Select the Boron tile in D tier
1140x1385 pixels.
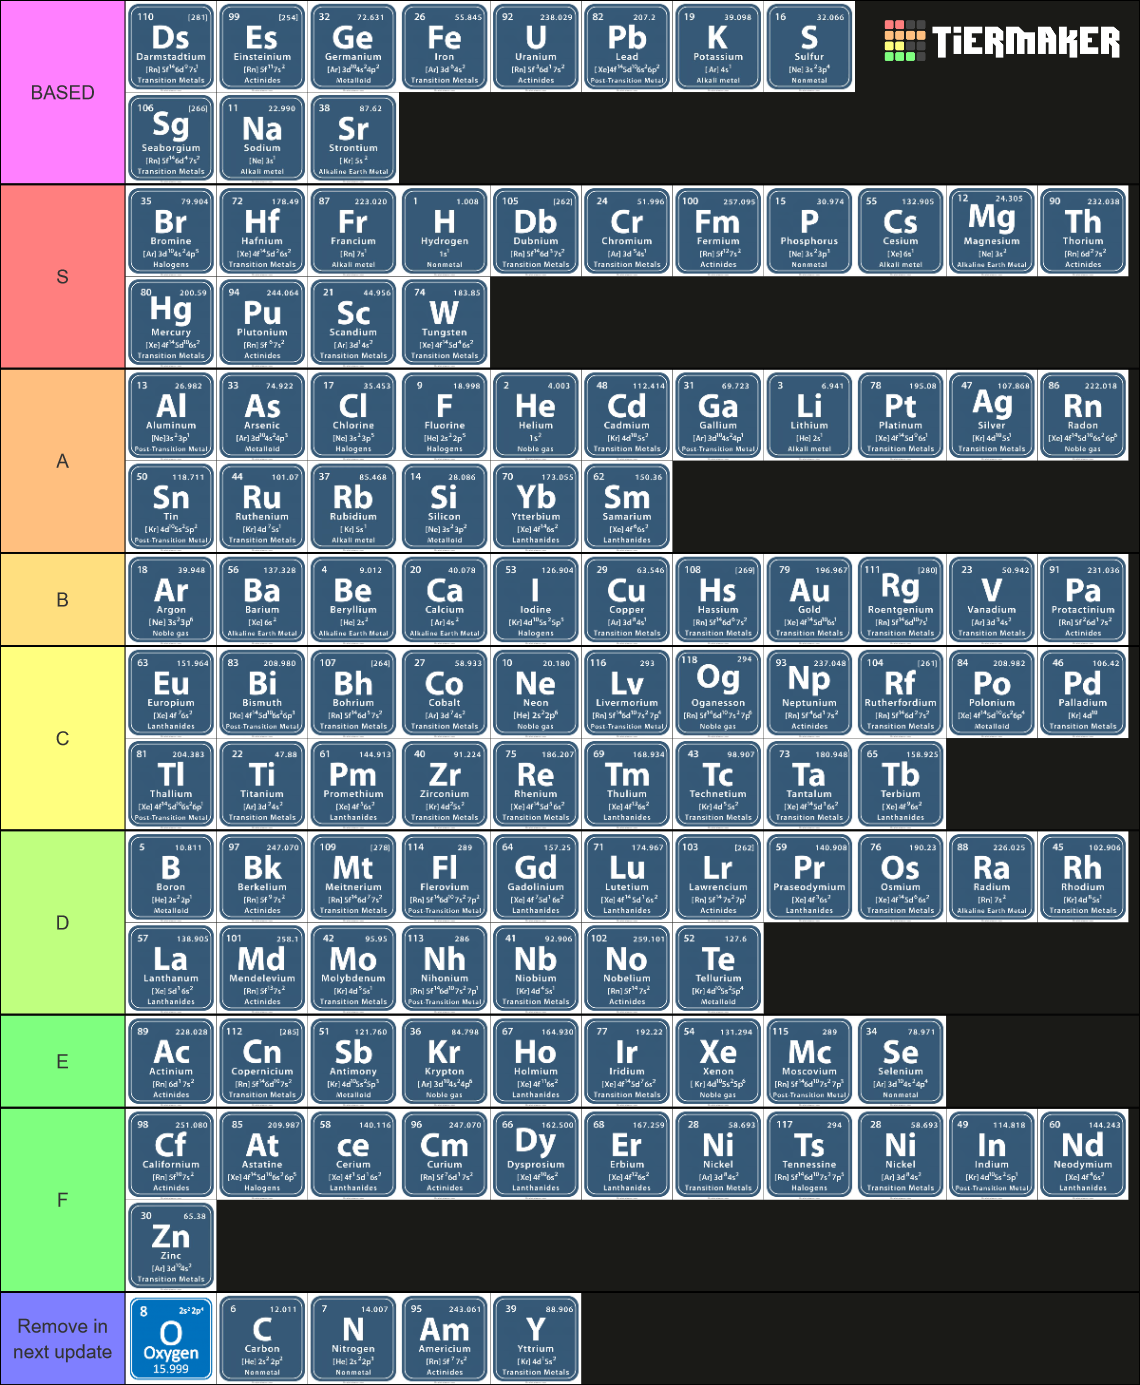pos(170,877)
